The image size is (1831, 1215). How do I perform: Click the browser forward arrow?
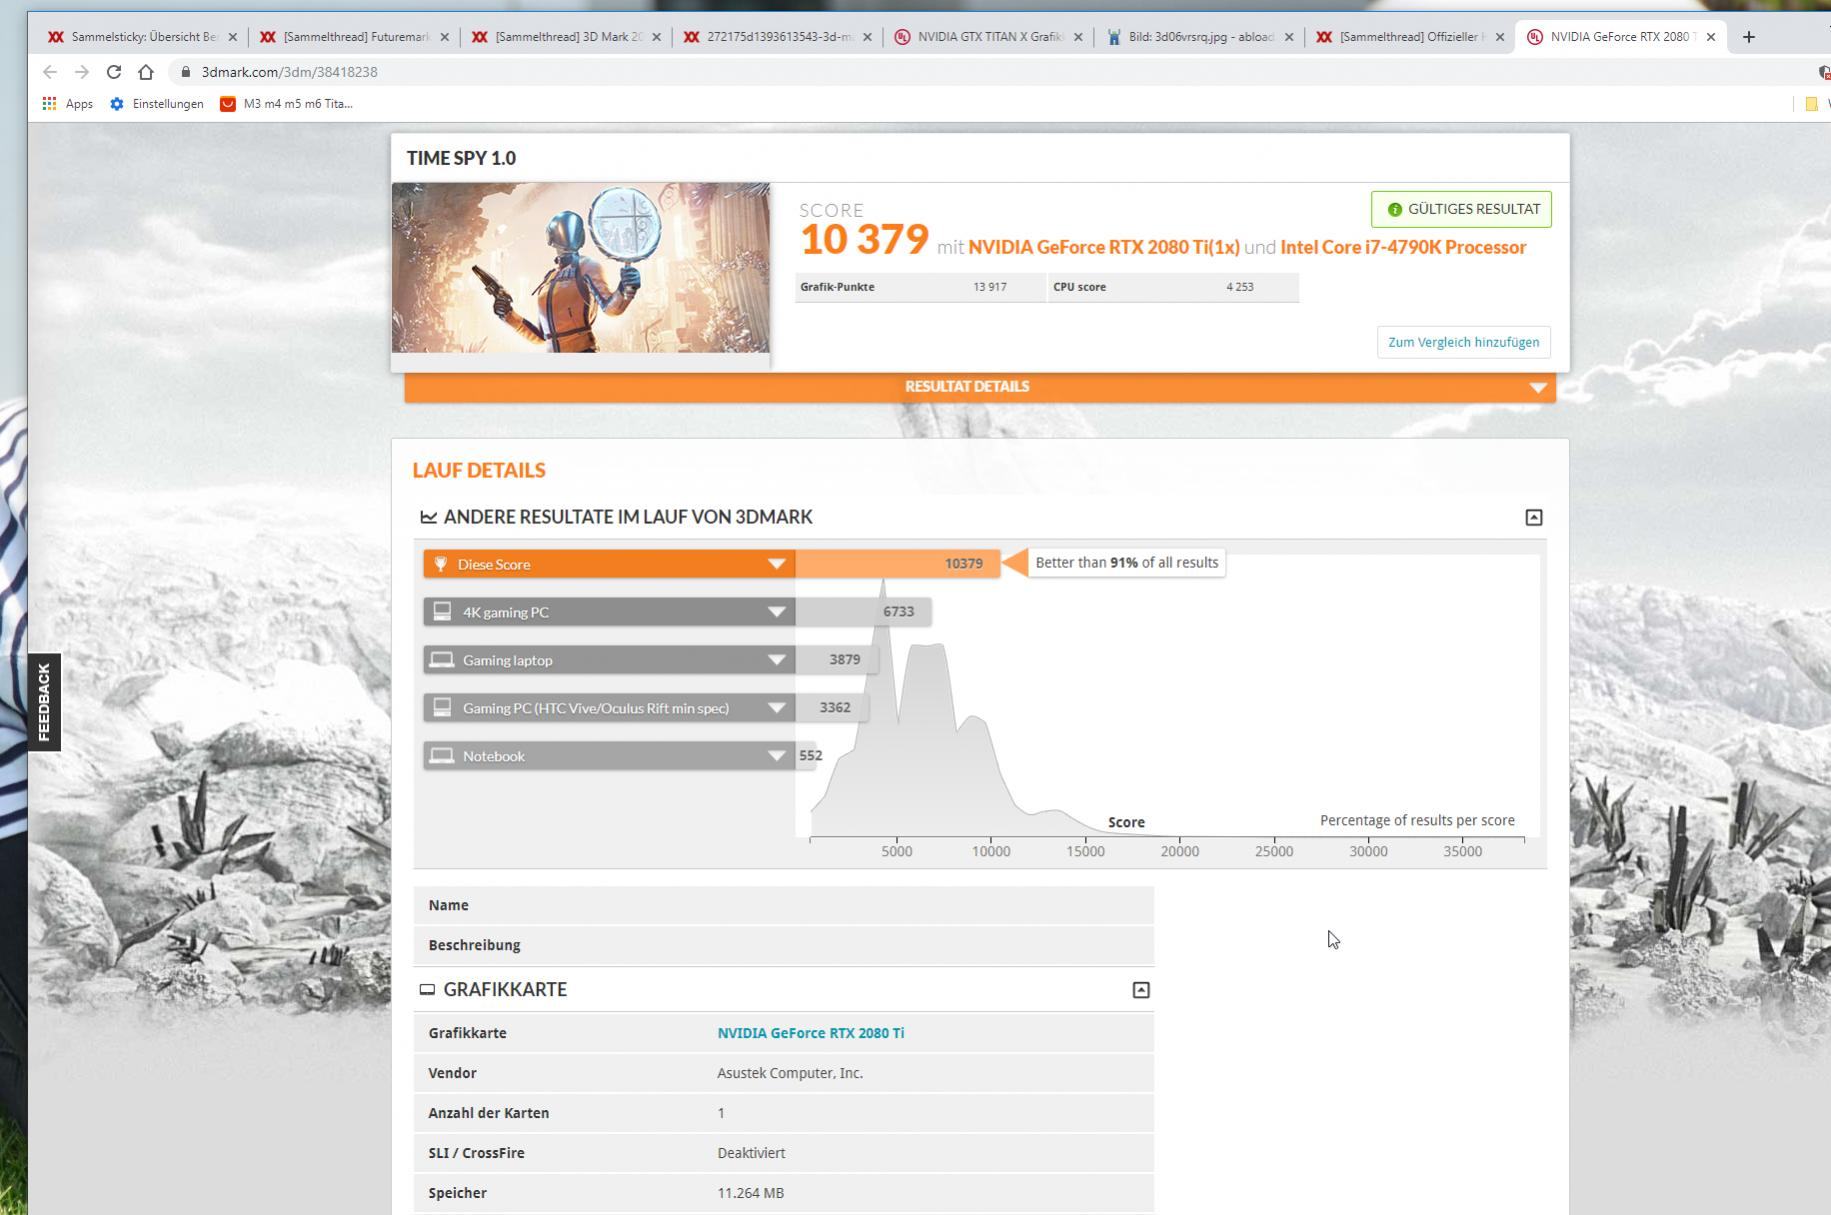[x=82, y=72]
